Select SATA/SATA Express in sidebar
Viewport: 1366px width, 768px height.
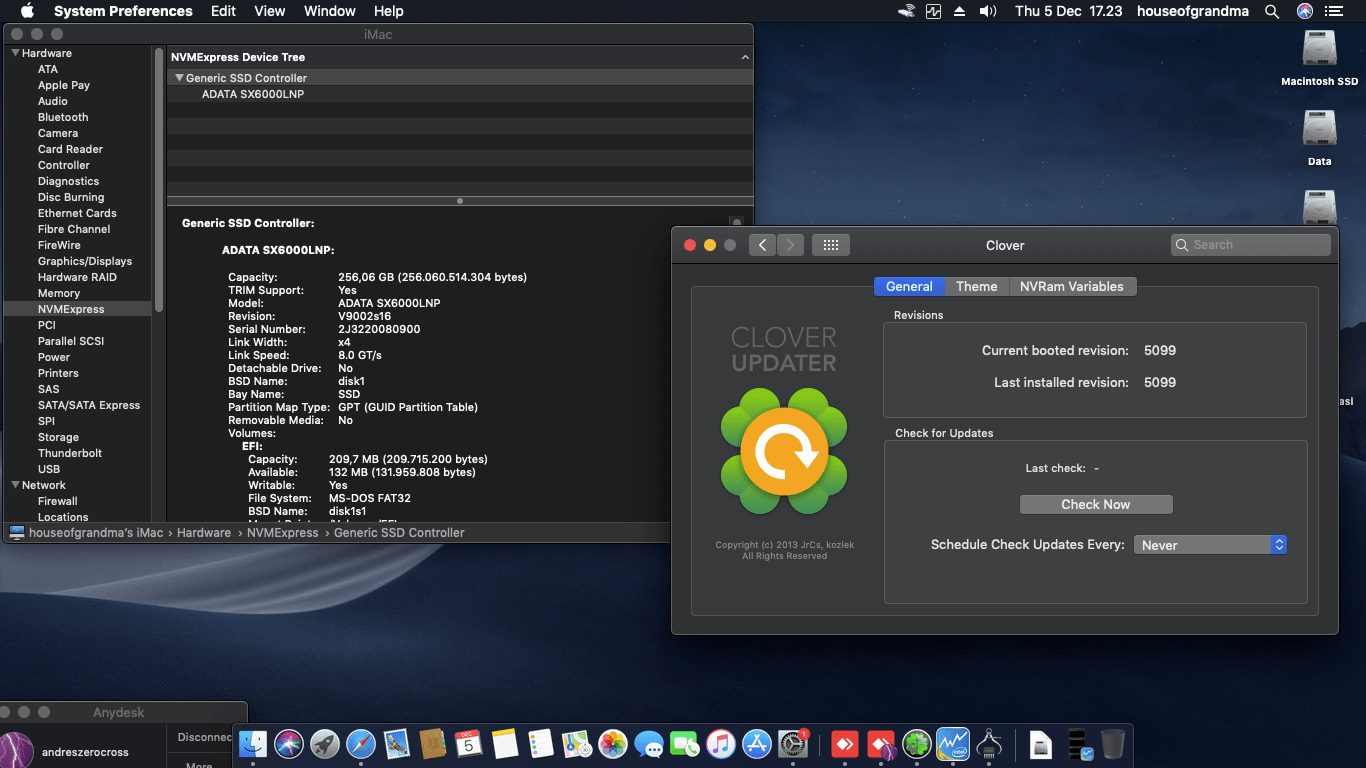[89, 405]
